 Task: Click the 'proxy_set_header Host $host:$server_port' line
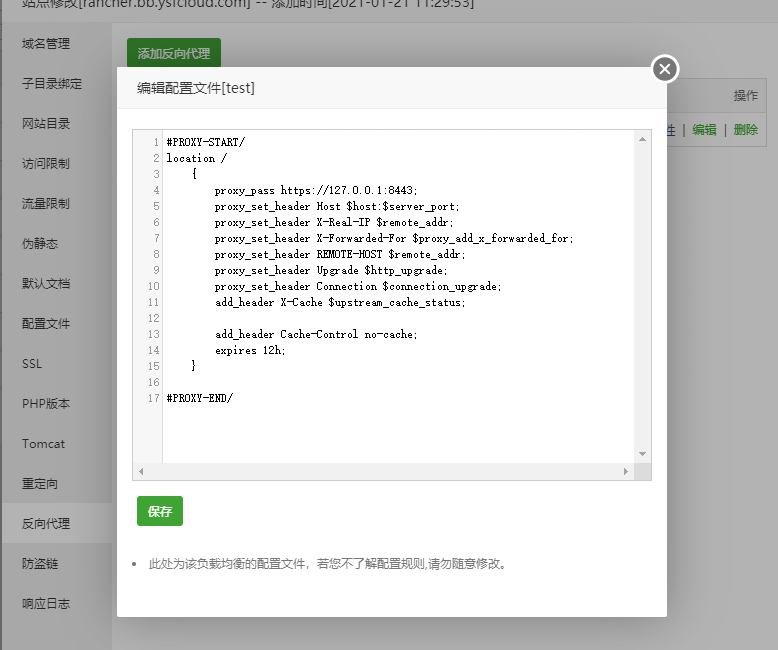click(337, 206)
